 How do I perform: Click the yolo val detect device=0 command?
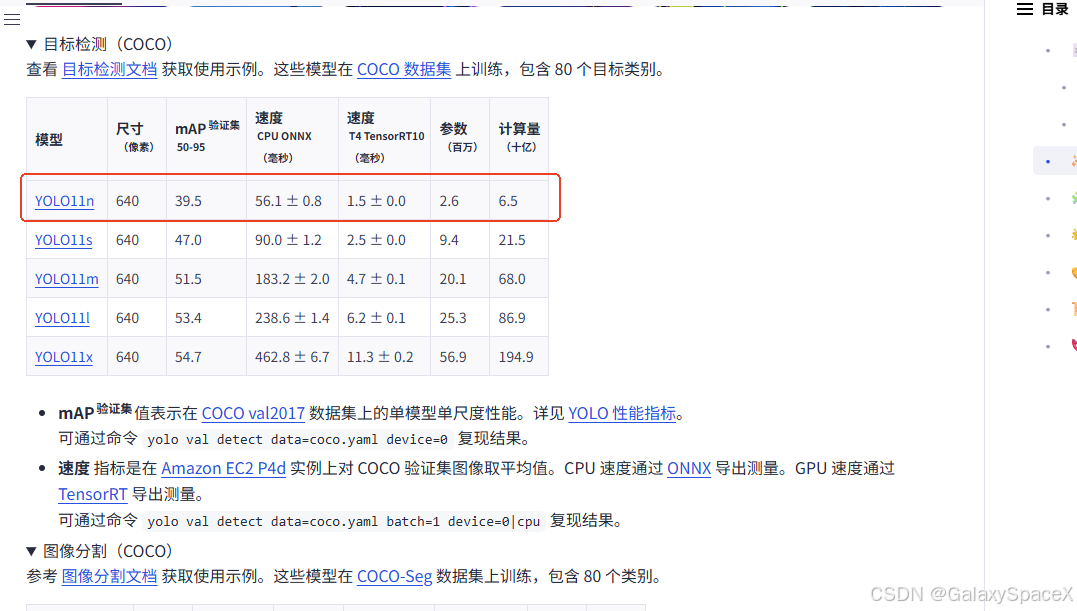pos(297,439)
